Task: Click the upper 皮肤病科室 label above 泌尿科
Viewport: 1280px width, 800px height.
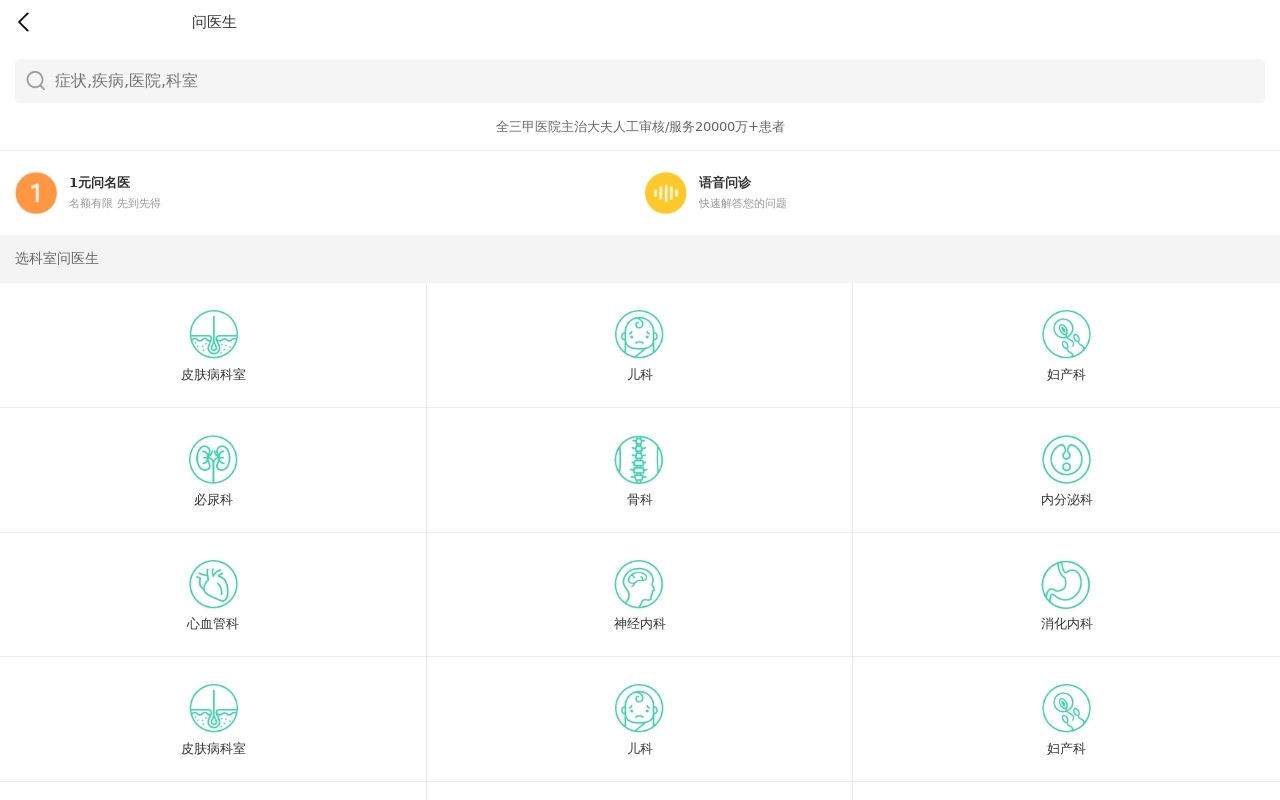Action: (x=213, y=375)
